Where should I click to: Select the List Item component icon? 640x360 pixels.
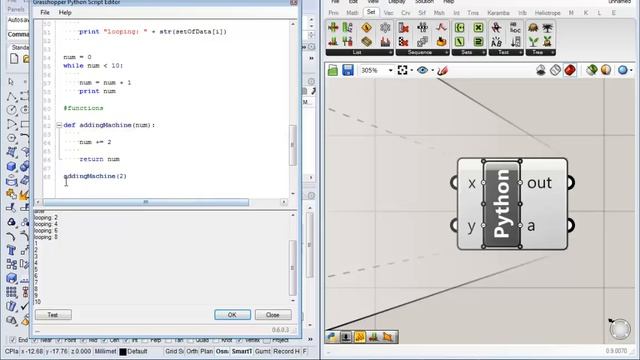pyautogui.click(x=333, y=27)
